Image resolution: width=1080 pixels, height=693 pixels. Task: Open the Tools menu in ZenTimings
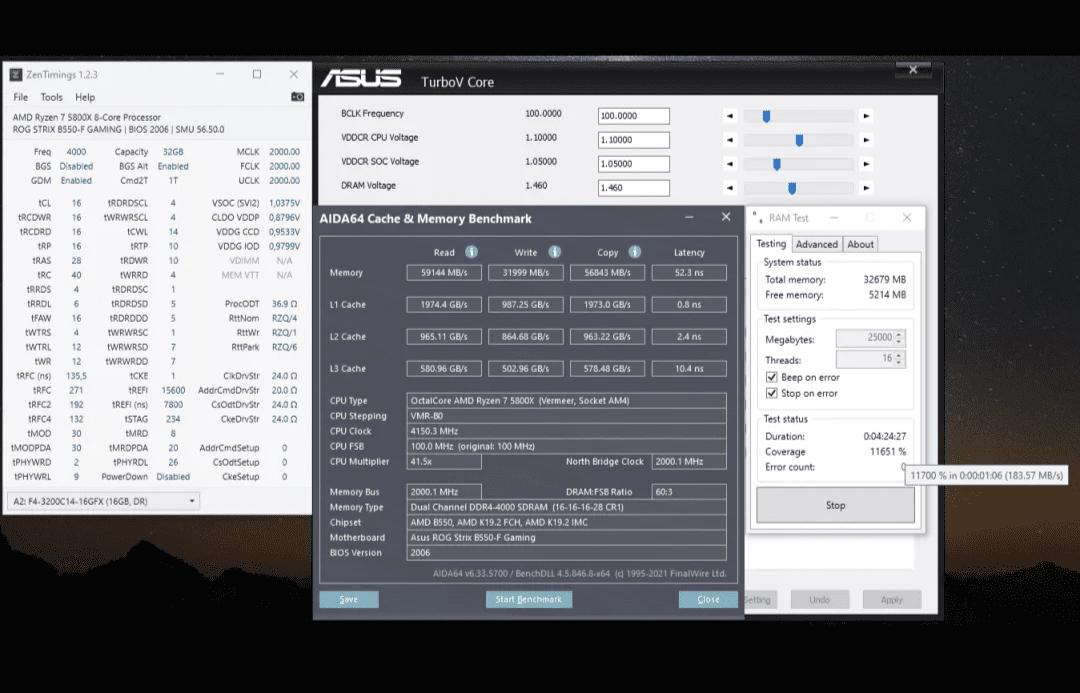(x=51, y=97)
